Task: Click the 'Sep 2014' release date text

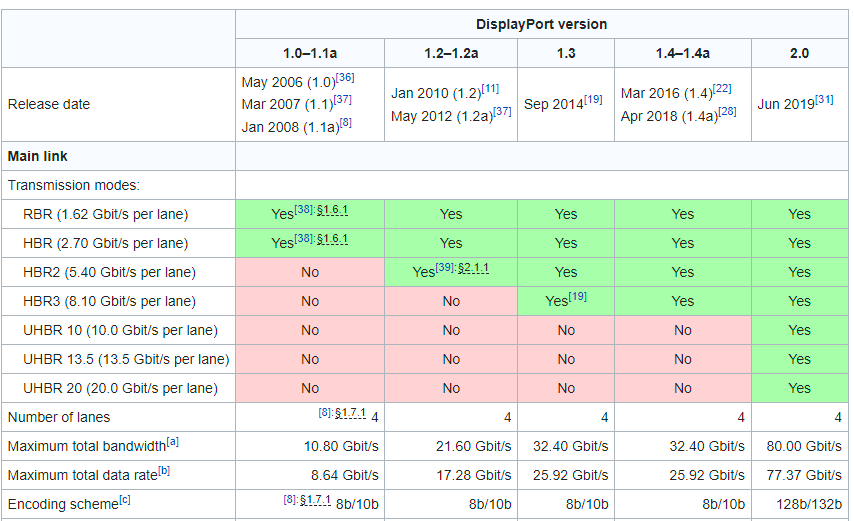Action: click(553, 104)
